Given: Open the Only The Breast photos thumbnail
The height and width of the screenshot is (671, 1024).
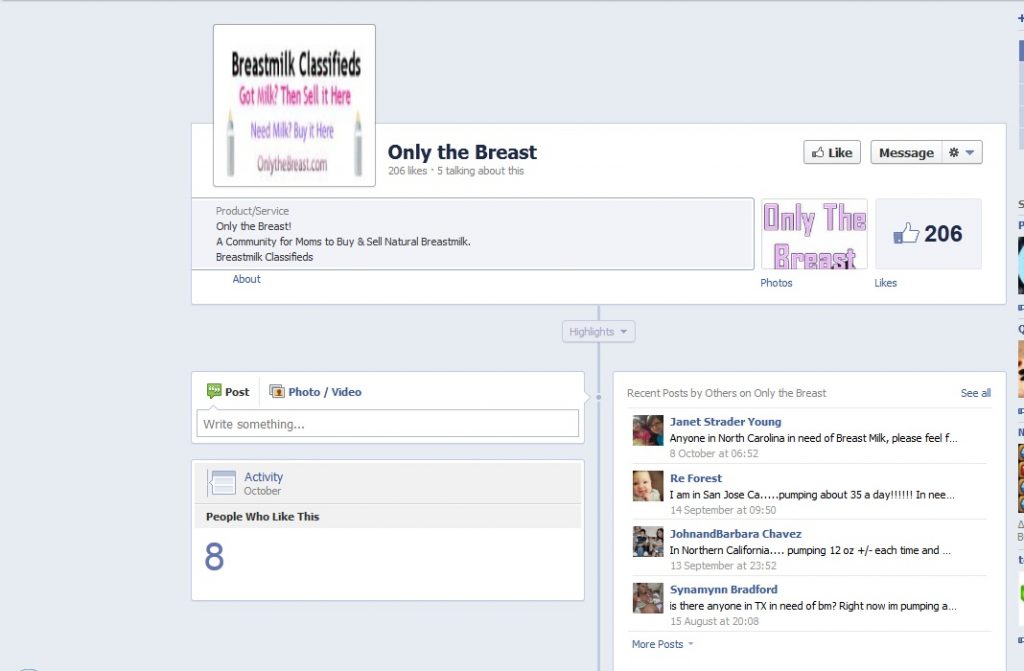Looking at the screenshot, I should pos(814,234).
